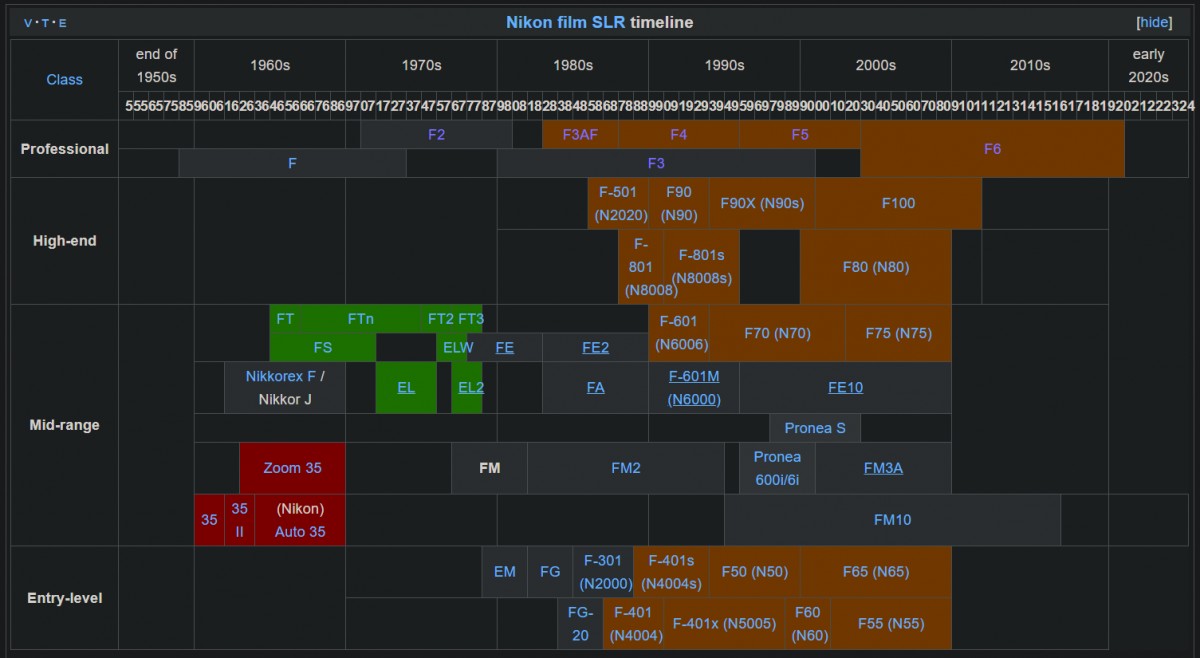Open the Nikon film SLR title link
Viewport: 1200px width, 658px height.
tap(566, 22)
